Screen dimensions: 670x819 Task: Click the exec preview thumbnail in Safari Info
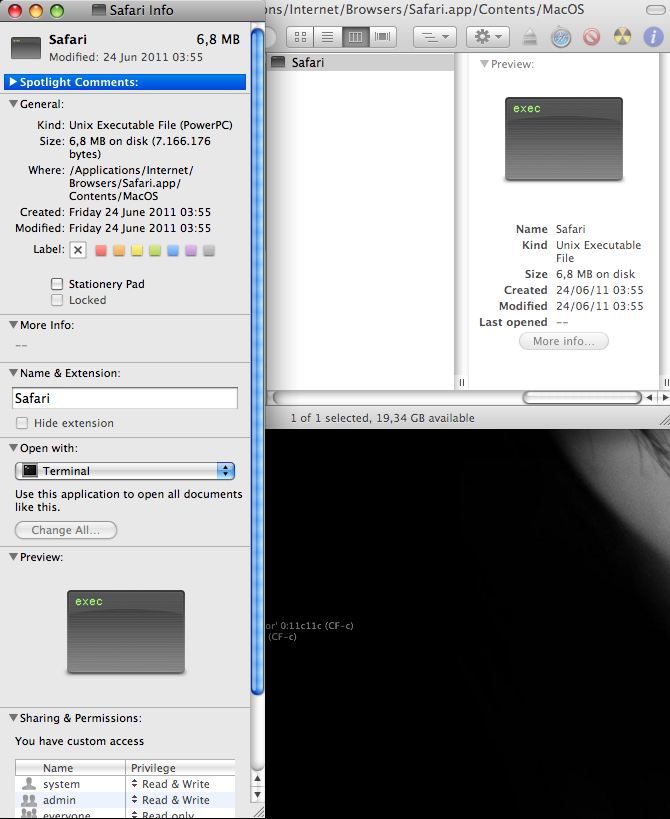126,632
